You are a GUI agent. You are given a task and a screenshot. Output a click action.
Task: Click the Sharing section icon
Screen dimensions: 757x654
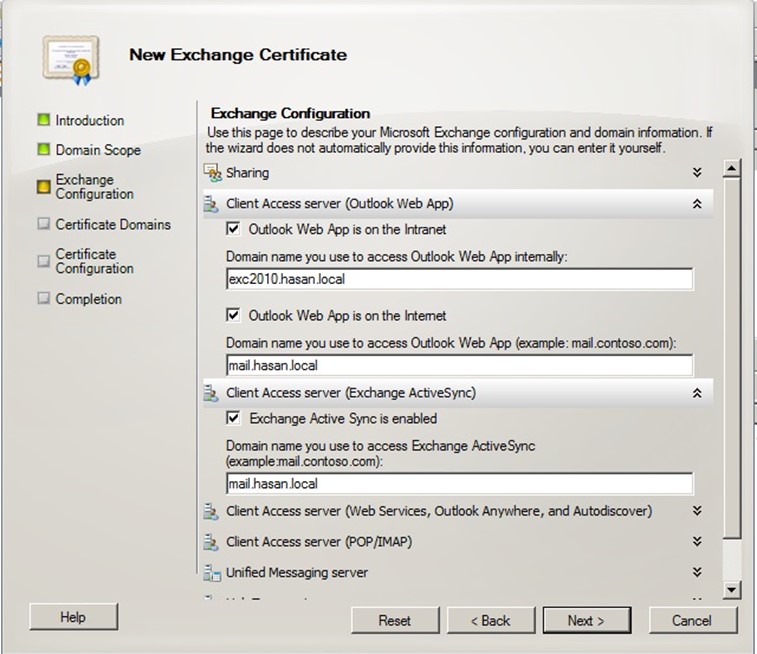[212, 173]
